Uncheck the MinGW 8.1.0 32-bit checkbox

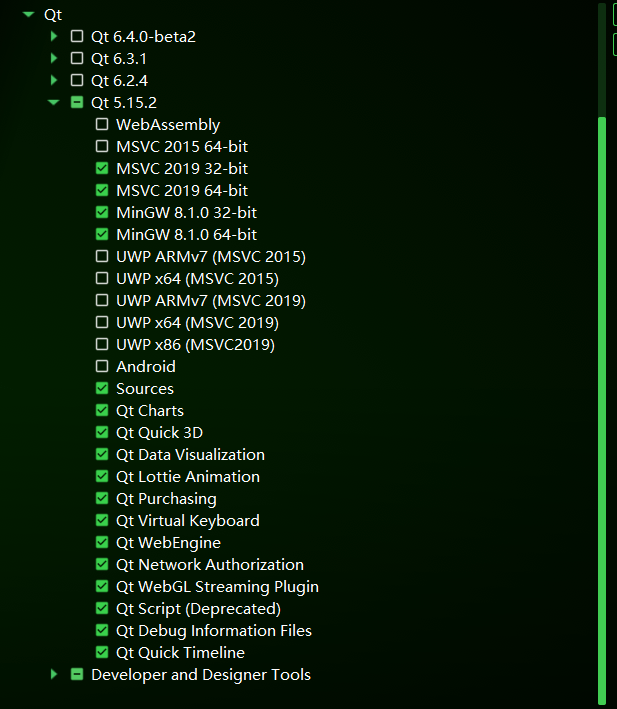[x=102, y=212]
